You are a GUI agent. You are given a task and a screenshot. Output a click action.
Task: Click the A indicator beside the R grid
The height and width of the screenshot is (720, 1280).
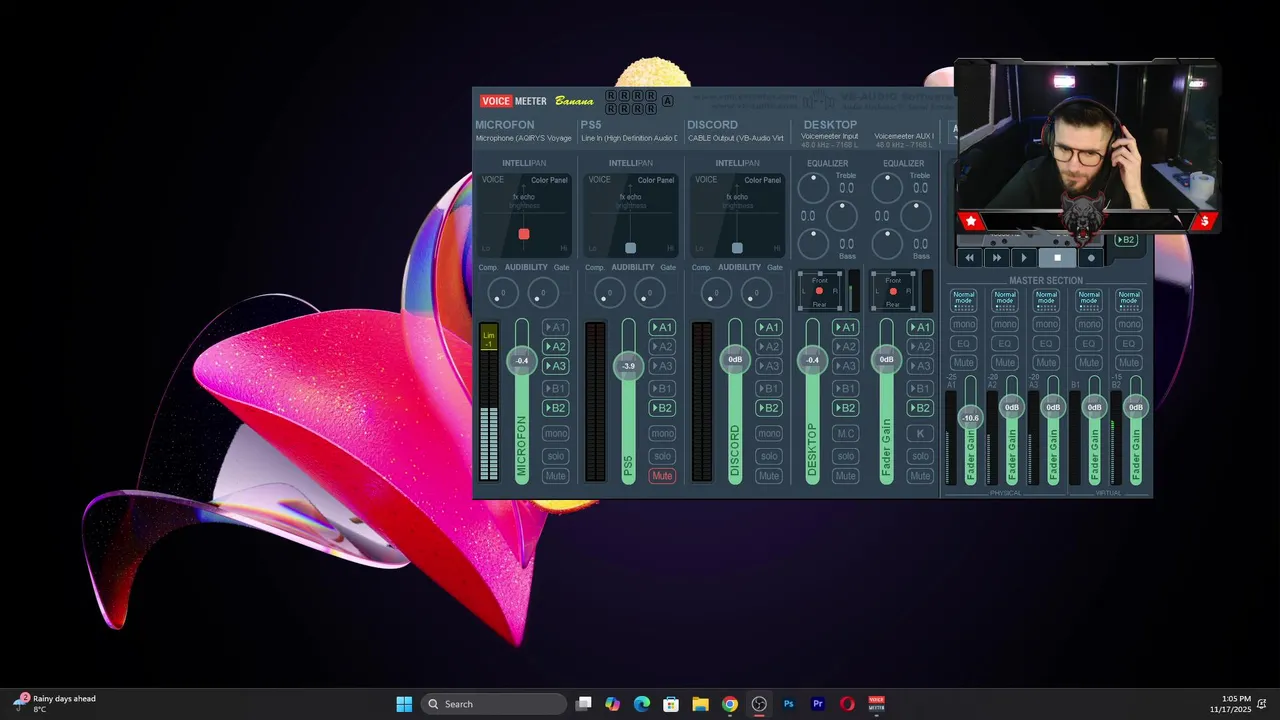click(x=668, y=101)
